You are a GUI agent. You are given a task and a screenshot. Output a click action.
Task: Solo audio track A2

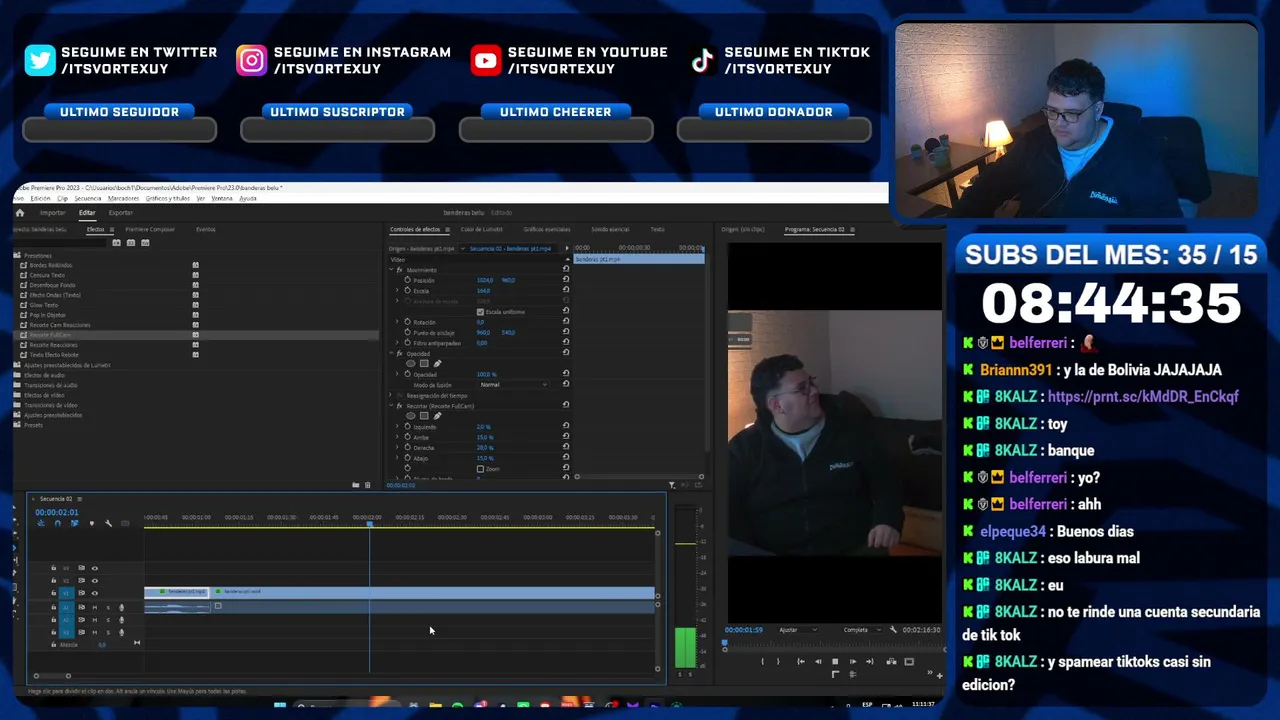(108, 619)
